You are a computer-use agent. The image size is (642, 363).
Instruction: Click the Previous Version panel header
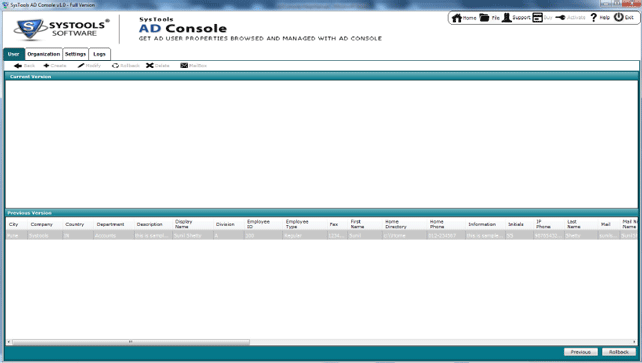pyautogui.click(x=321, y=213)
